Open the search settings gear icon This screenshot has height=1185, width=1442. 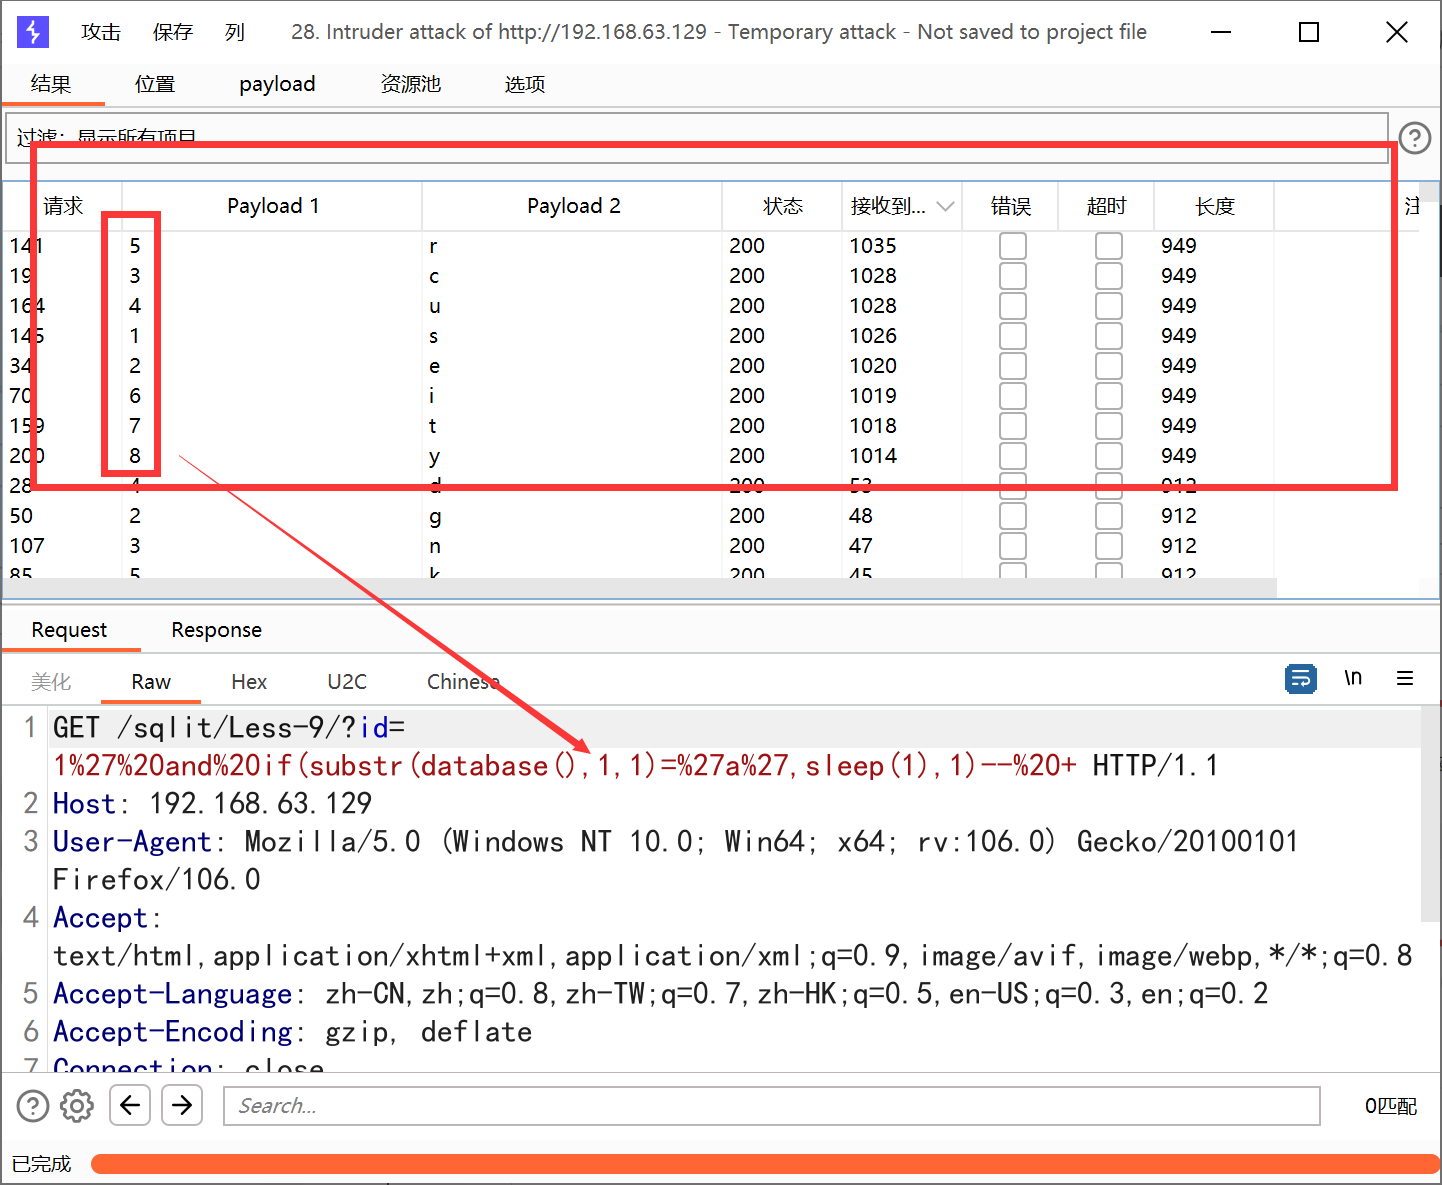point(77,1106)
